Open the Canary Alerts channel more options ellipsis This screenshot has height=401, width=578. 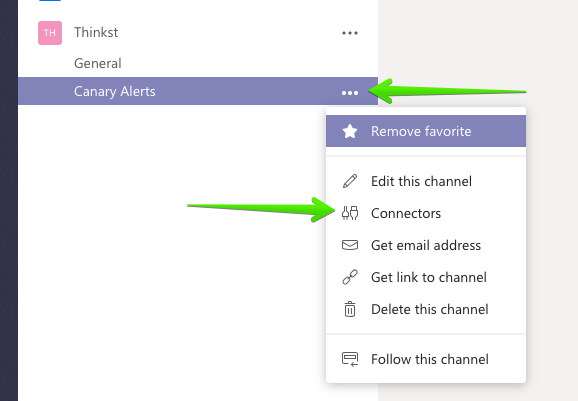(x=350, y=93)
